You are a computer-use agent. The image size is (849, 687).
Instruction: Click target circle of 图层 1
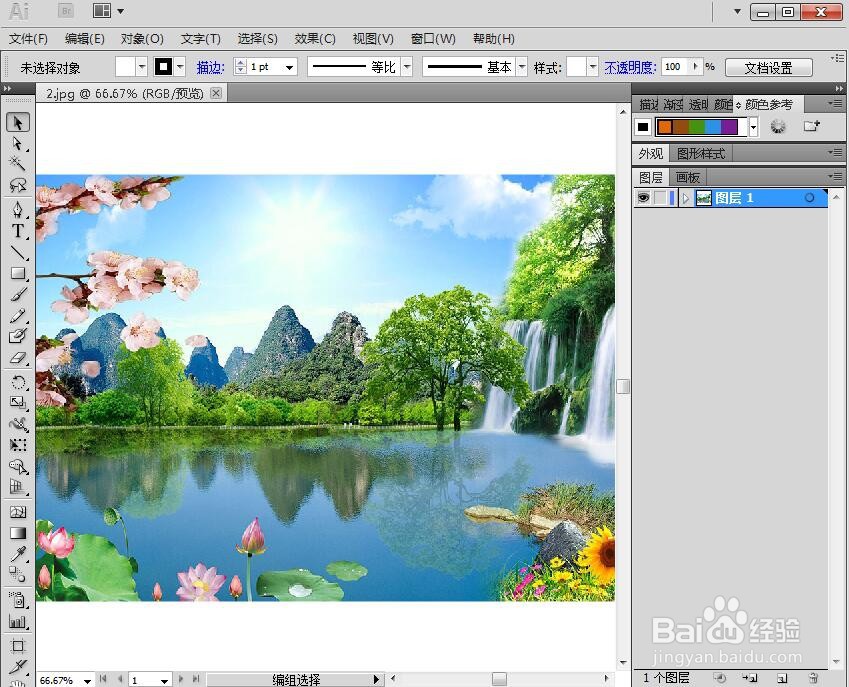click(809, 198)
